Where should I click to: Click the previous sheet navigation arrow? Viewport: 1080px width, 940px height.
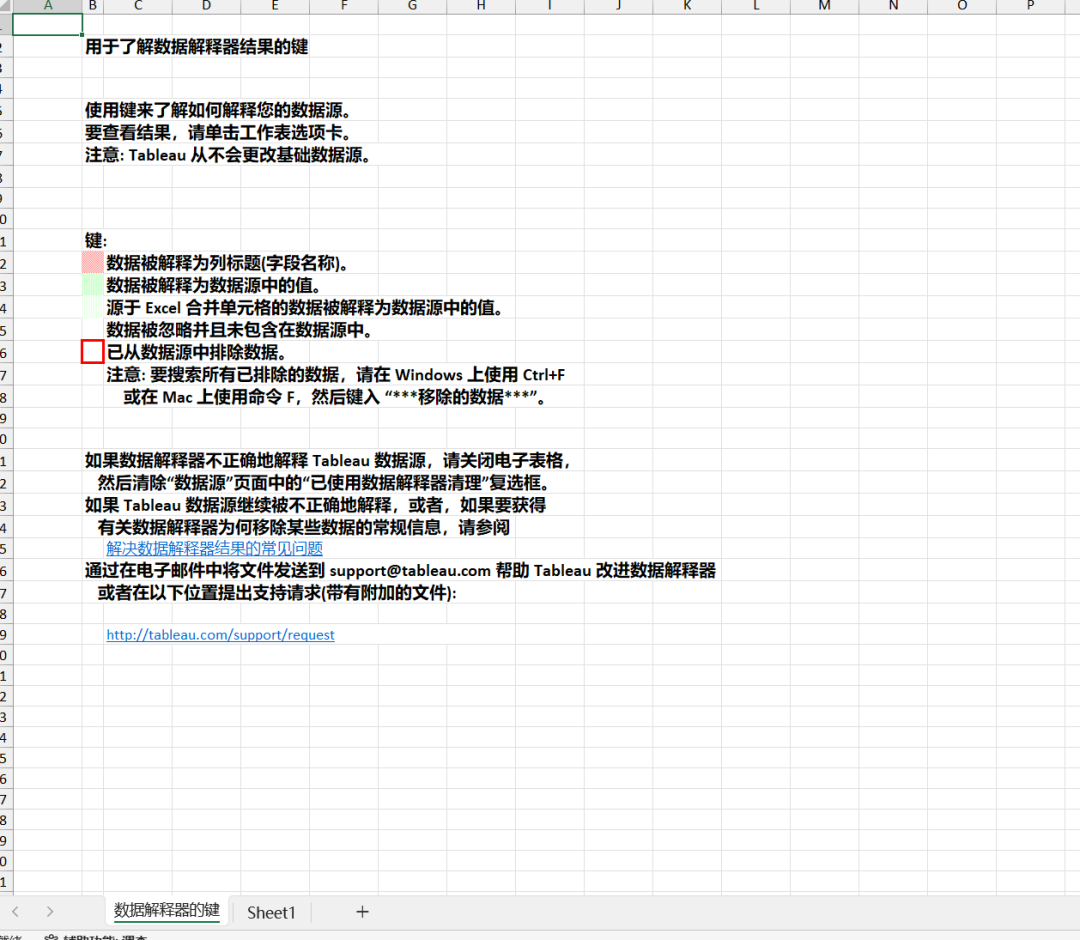[x=16, y=912]
